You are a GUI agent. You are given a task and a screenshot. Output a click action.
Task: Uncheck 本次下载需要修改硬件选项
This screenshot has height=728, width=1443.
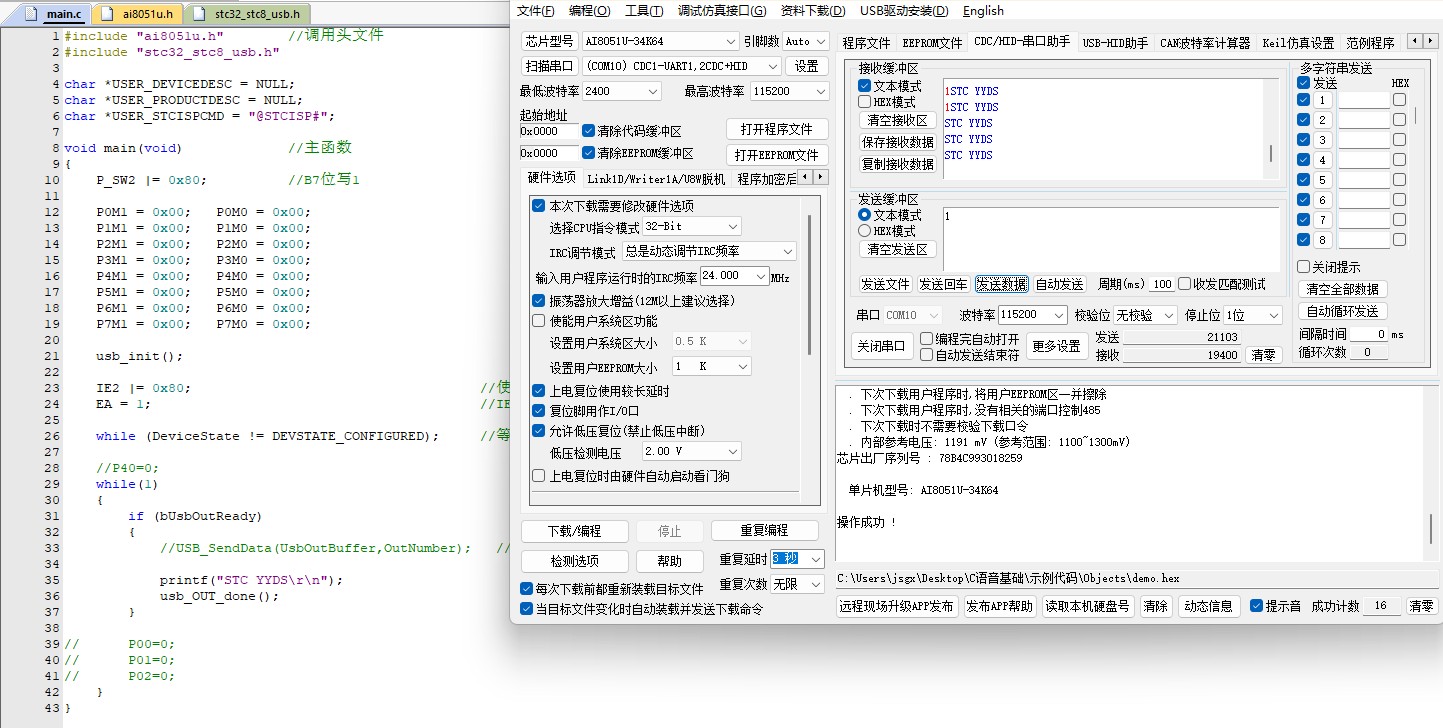point(539,206)
